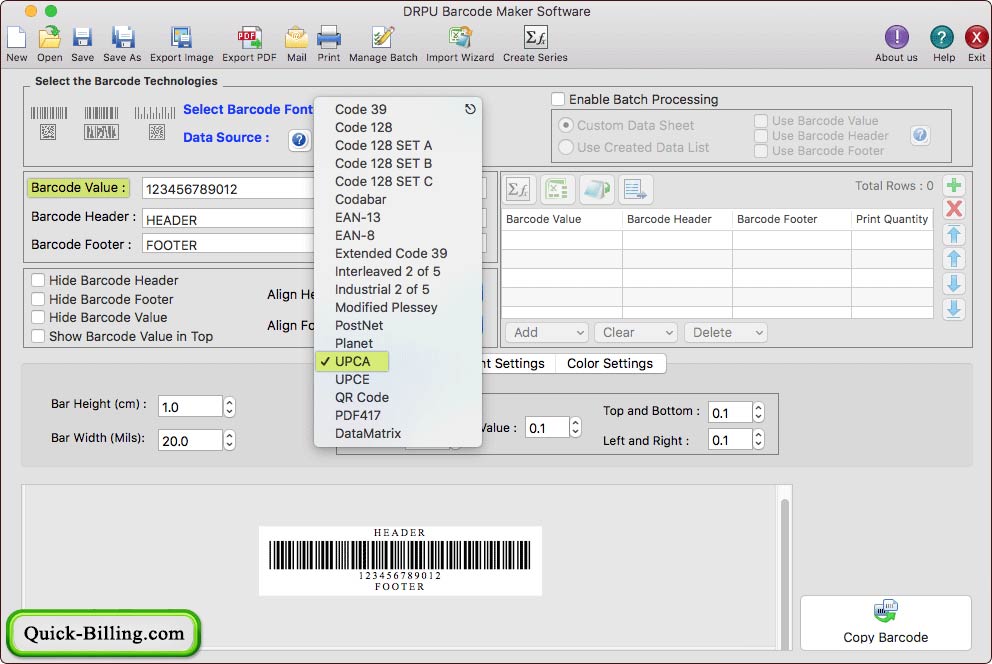The image size is (992, 664).
Task: Click the Barcode Value input field
Action: (x=228, y=189)
